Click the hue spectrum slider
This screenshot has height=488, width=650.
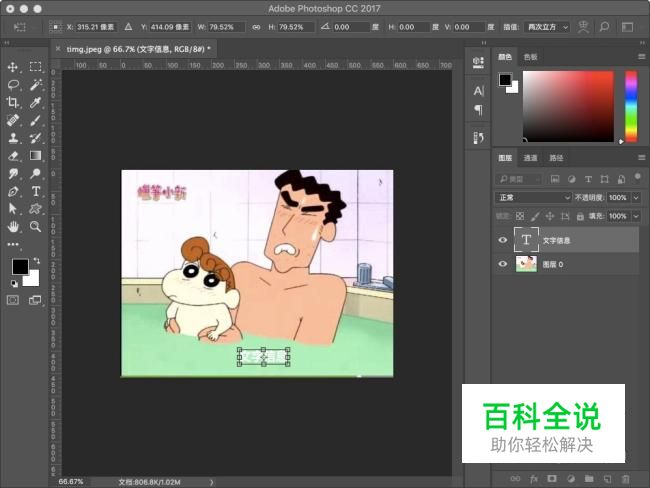pos(631,106)
